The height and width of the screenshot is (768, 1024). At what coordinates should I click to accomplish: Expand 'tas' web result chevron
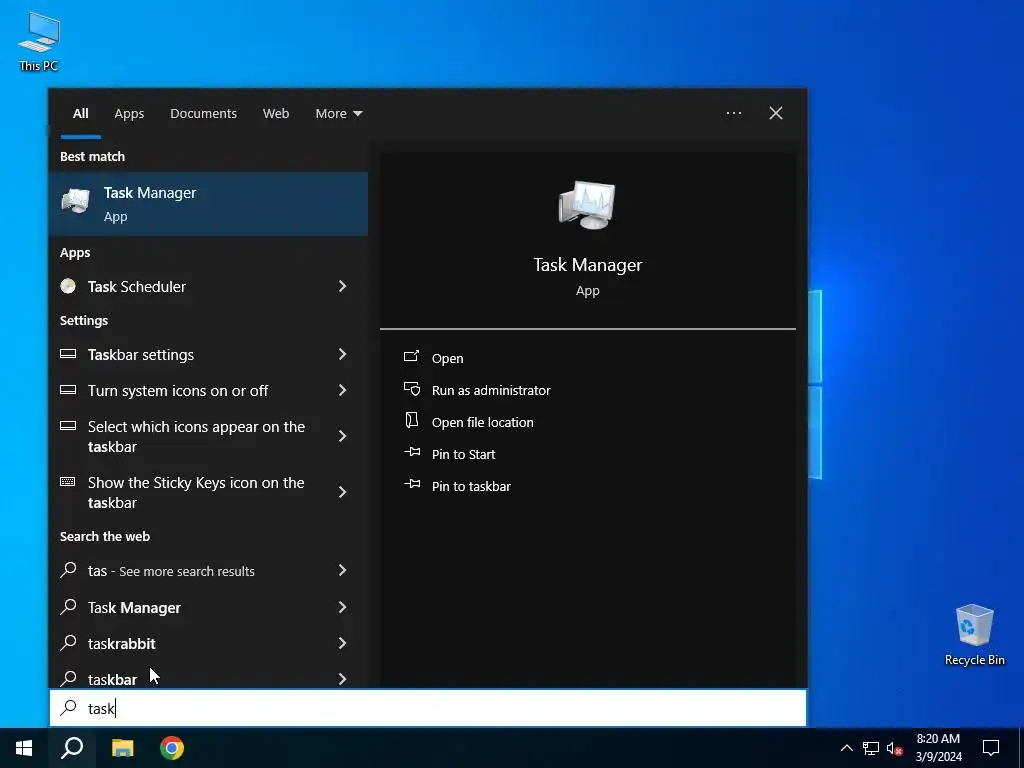[342, 570]
